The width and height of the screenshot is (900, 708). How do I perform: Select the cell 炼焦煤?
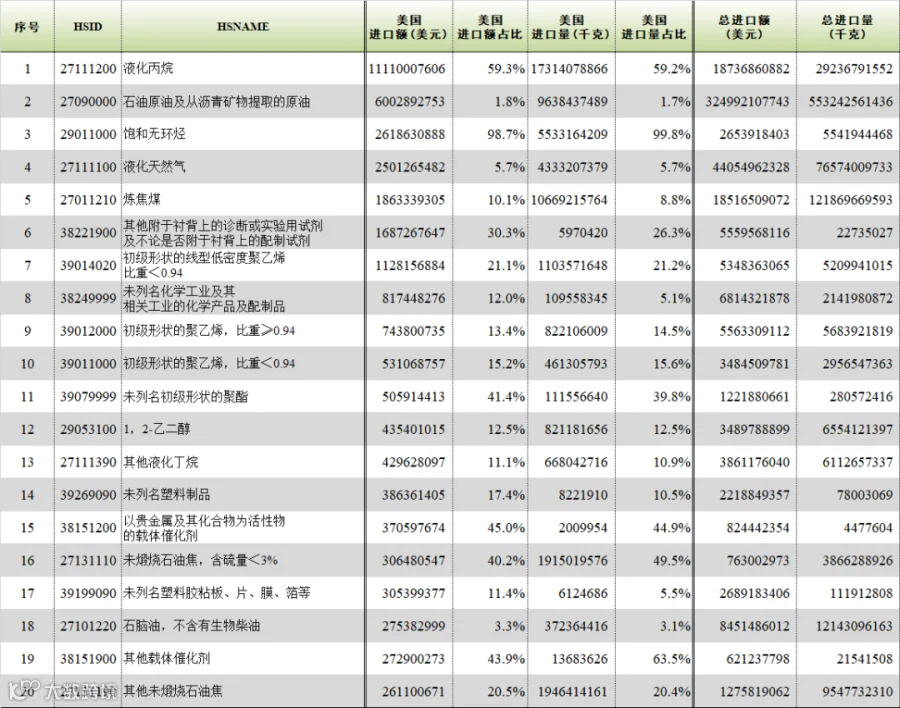tap(142, 199)
